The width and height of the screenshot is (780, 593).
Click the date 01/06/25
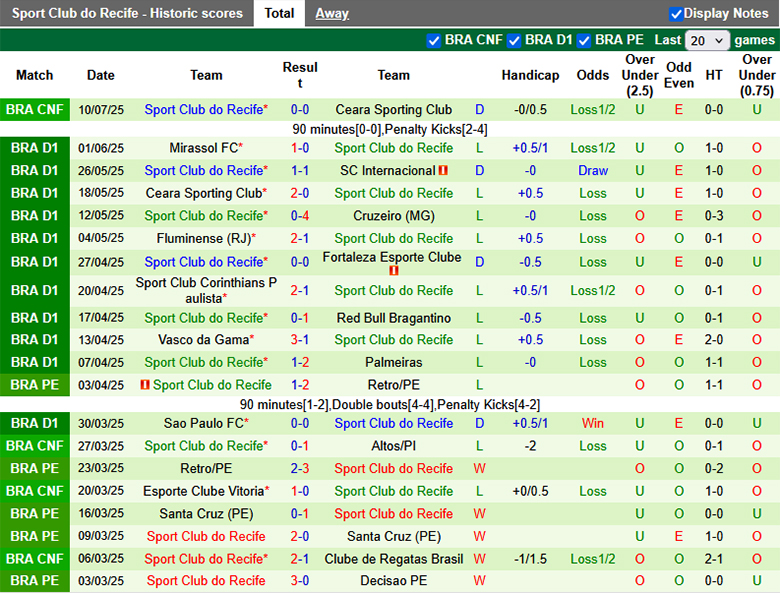pyautogui.click(x=101, y=148)
